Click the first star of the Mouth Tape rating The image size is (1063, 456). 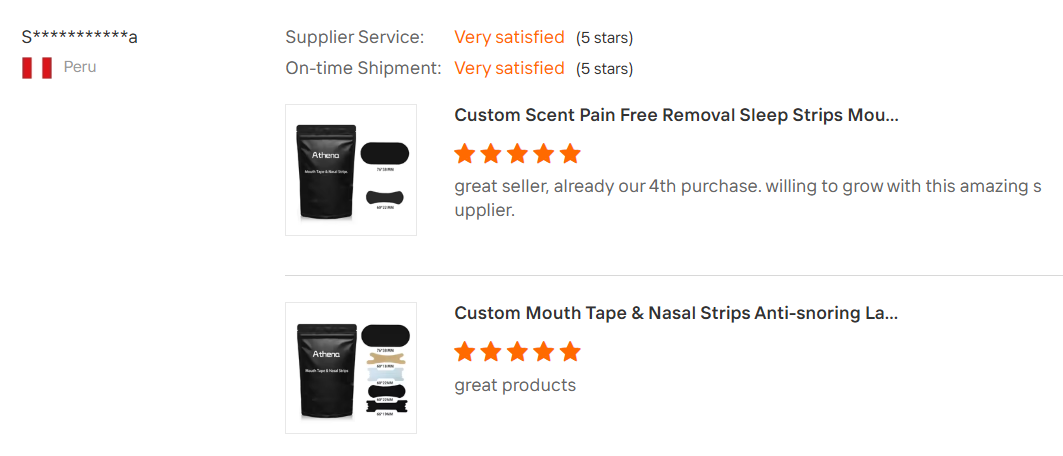coord(464,352)
